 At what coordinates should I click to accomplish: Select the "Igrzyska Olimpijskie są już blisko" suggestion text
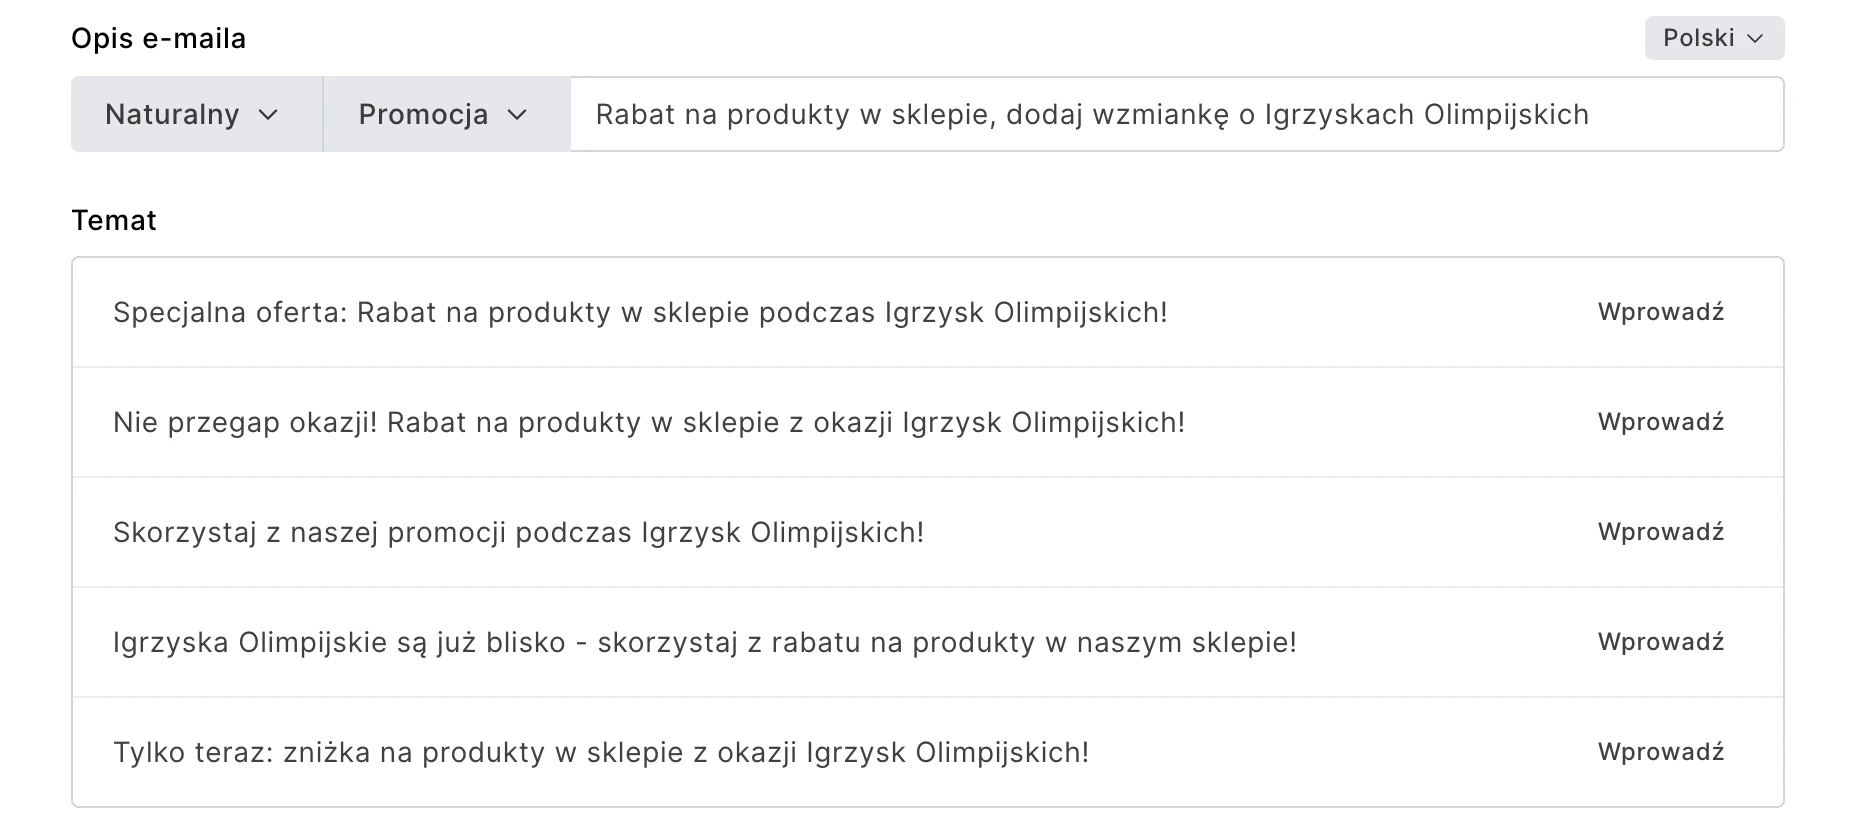(704, 643)
